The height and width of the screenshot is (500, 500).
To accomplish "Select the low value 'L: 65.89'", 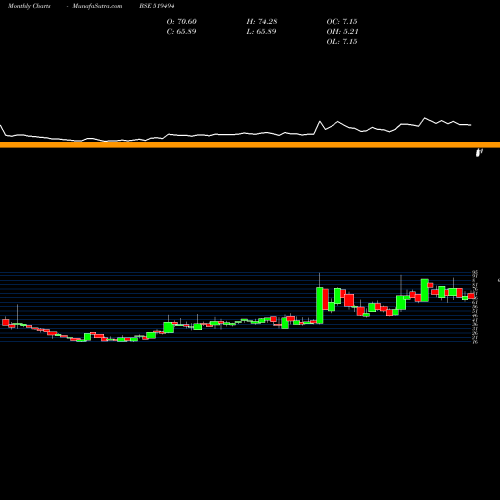I will tap(261, 32).
